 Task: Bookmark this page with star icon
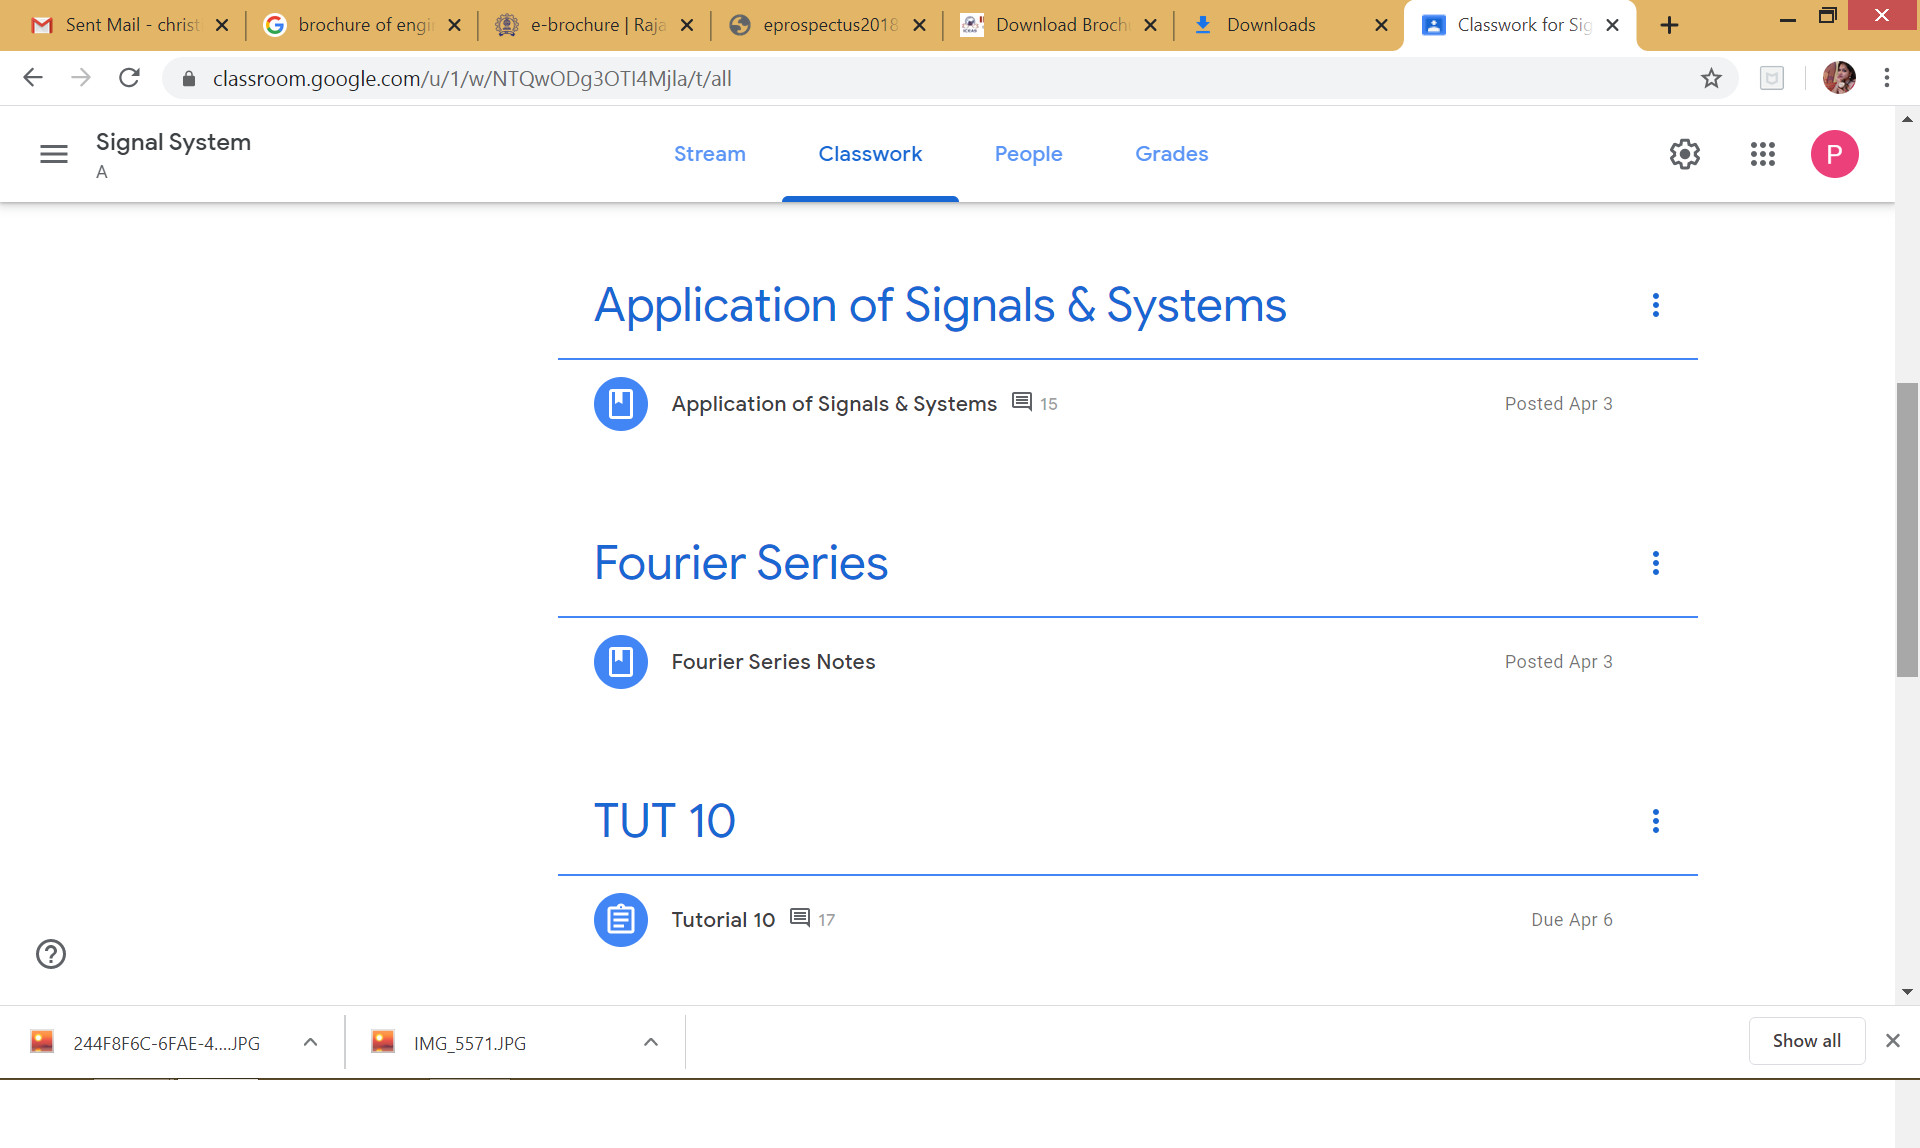pyautogui.click(x=1711, y=78)
